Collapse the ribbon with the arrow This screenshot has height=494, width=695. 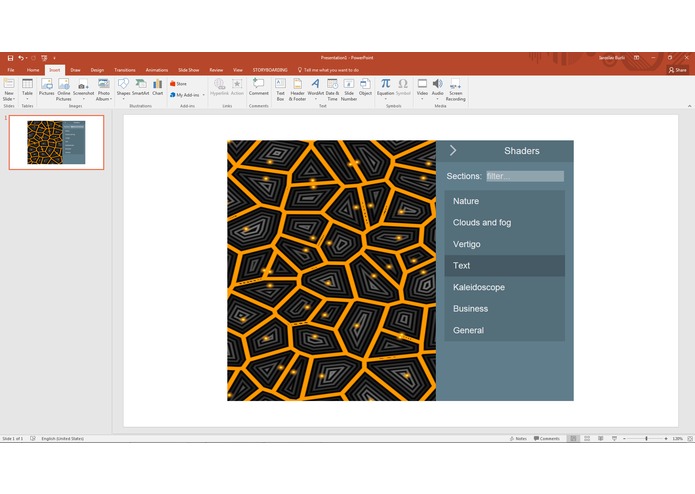[x=689, y=106]
